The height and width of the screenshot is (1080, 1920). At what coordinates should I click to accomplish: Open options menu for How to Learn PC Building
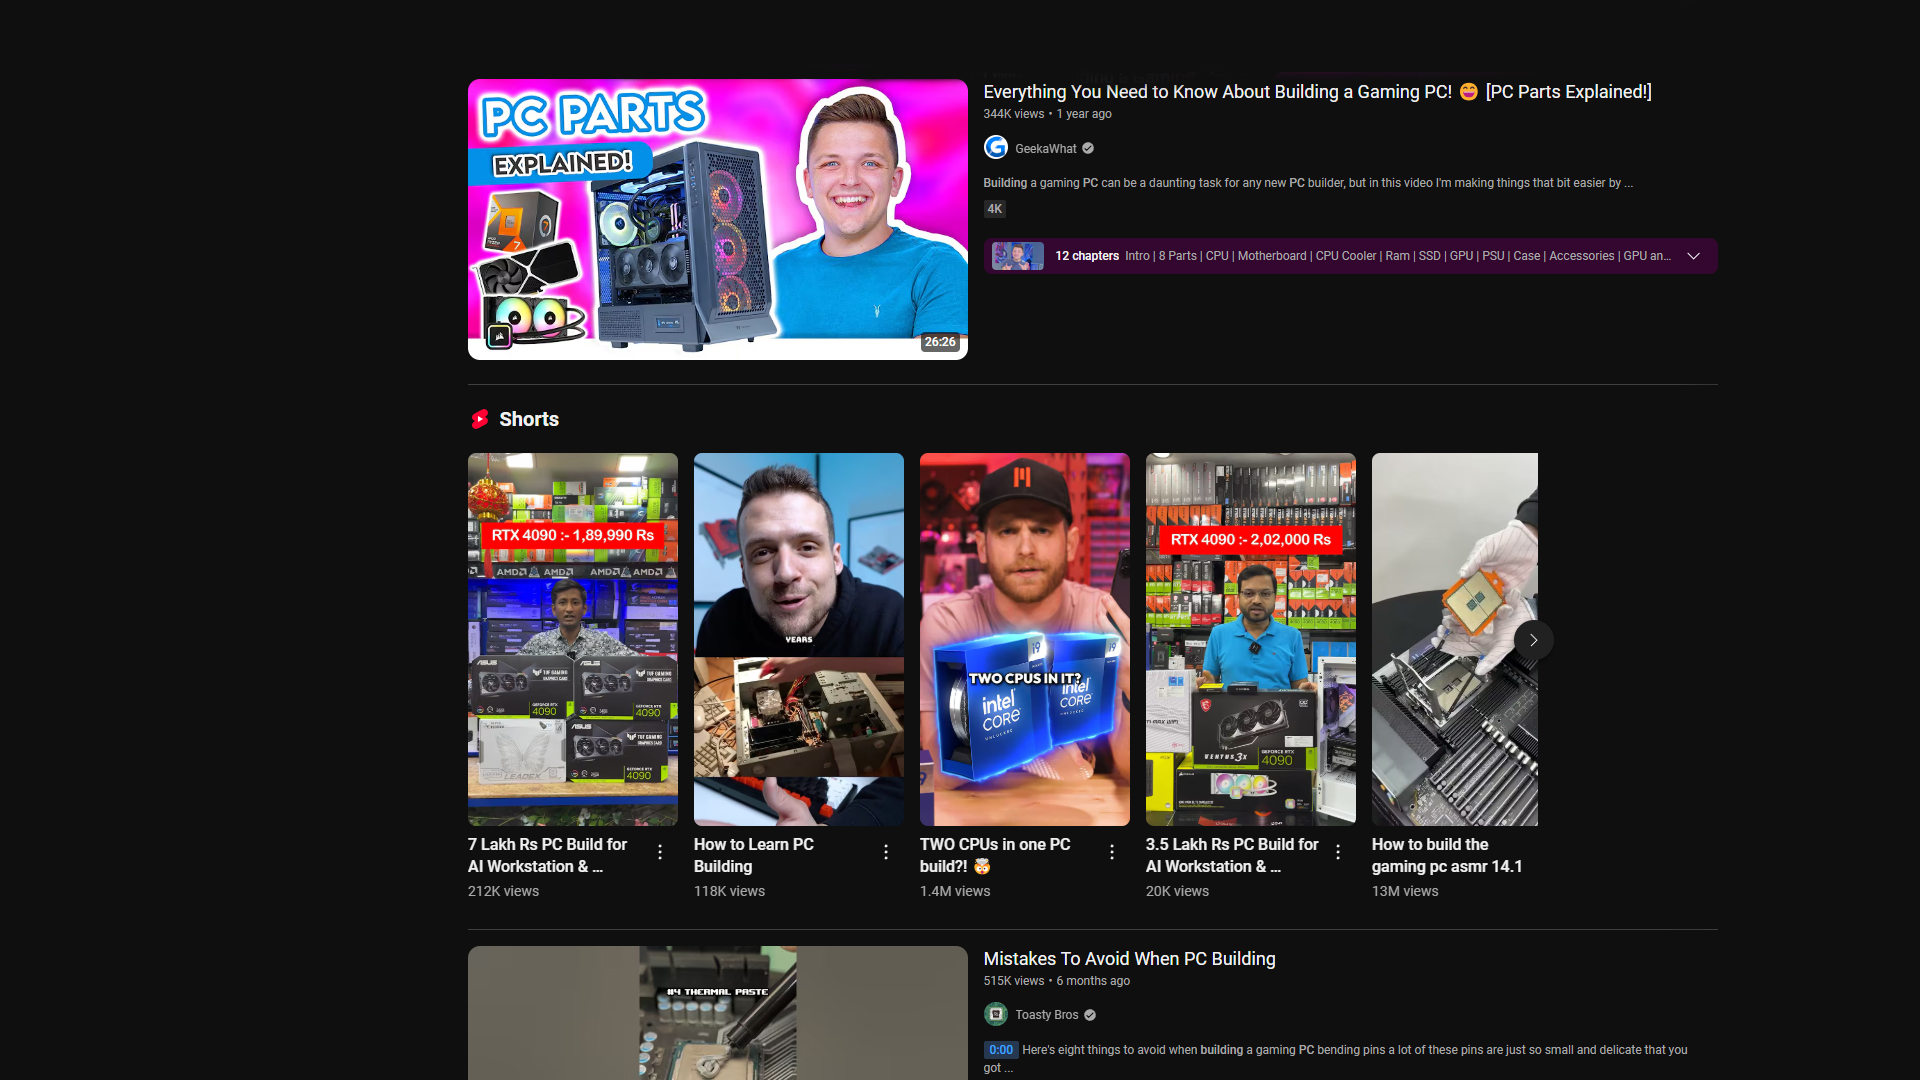[x=886, y=852]
